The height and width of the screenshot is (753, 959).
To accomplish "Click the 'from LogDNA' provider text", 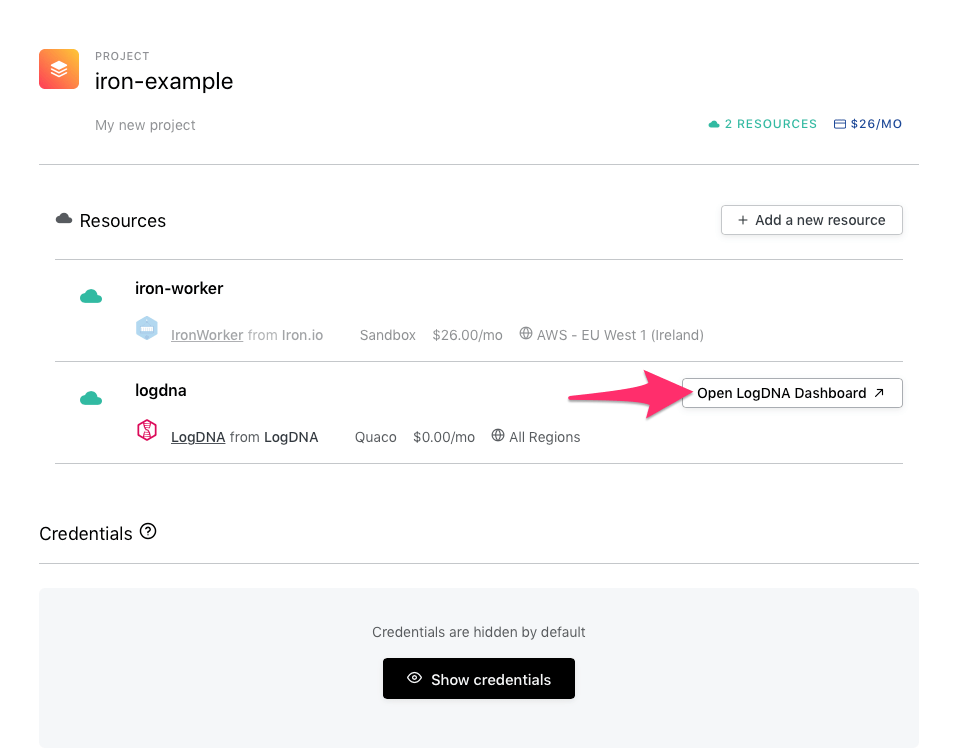I will [274, 437].
